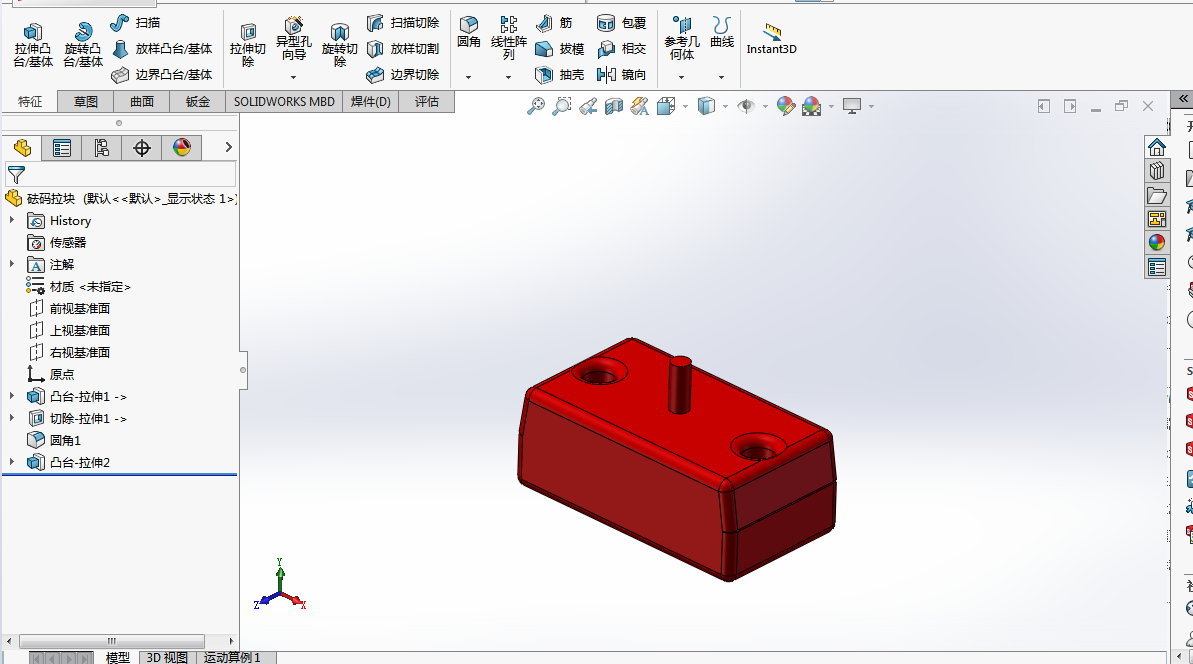
Task: Click the Section View icon
Action: (613, 106)
